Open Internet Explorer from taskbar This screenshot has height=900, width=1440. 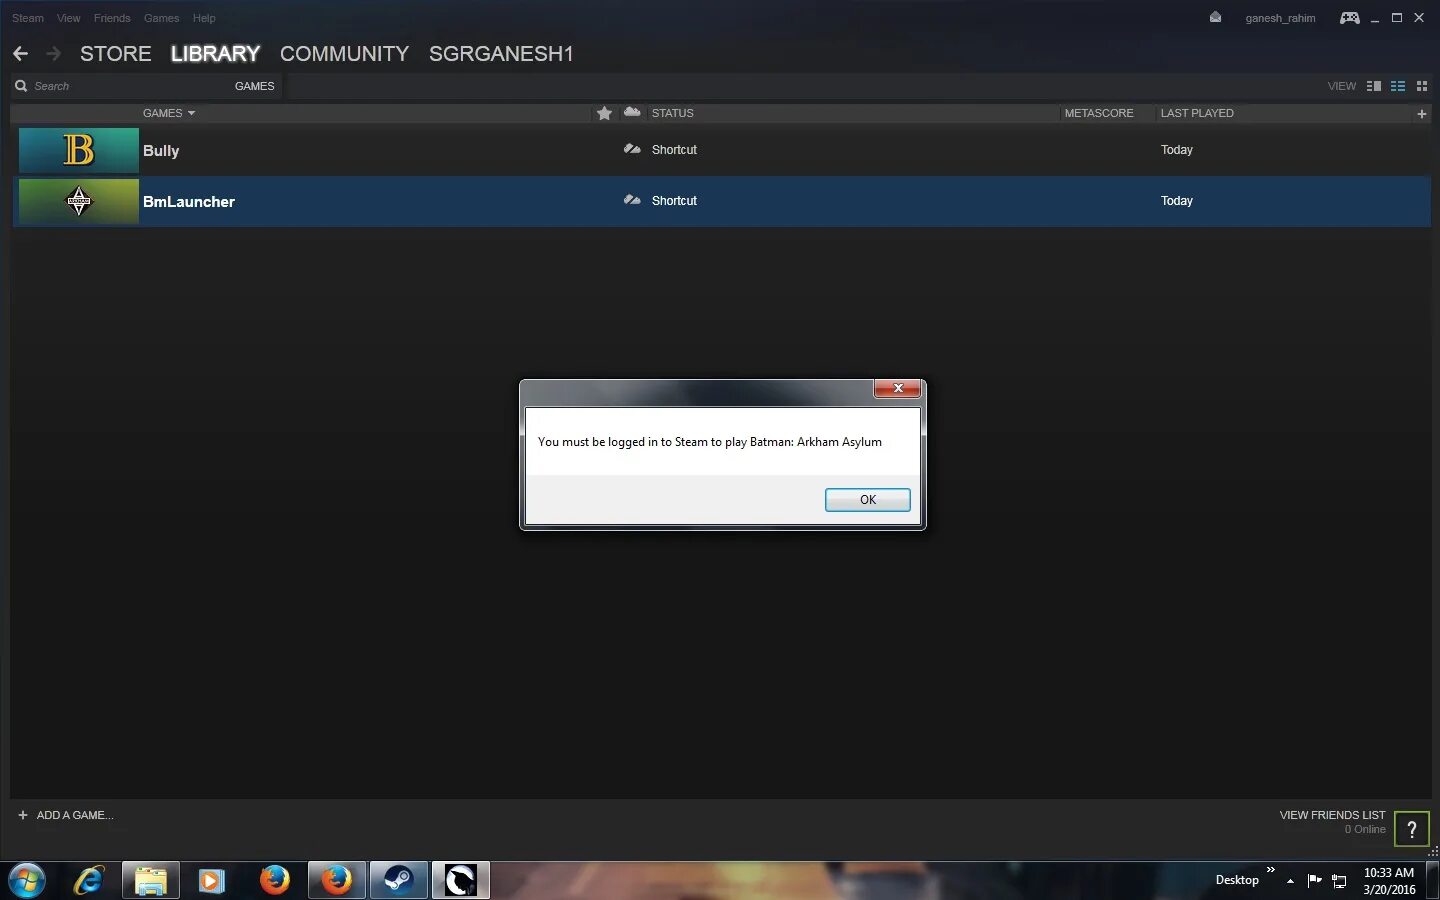pyautogui.click(x=89, y=880)
